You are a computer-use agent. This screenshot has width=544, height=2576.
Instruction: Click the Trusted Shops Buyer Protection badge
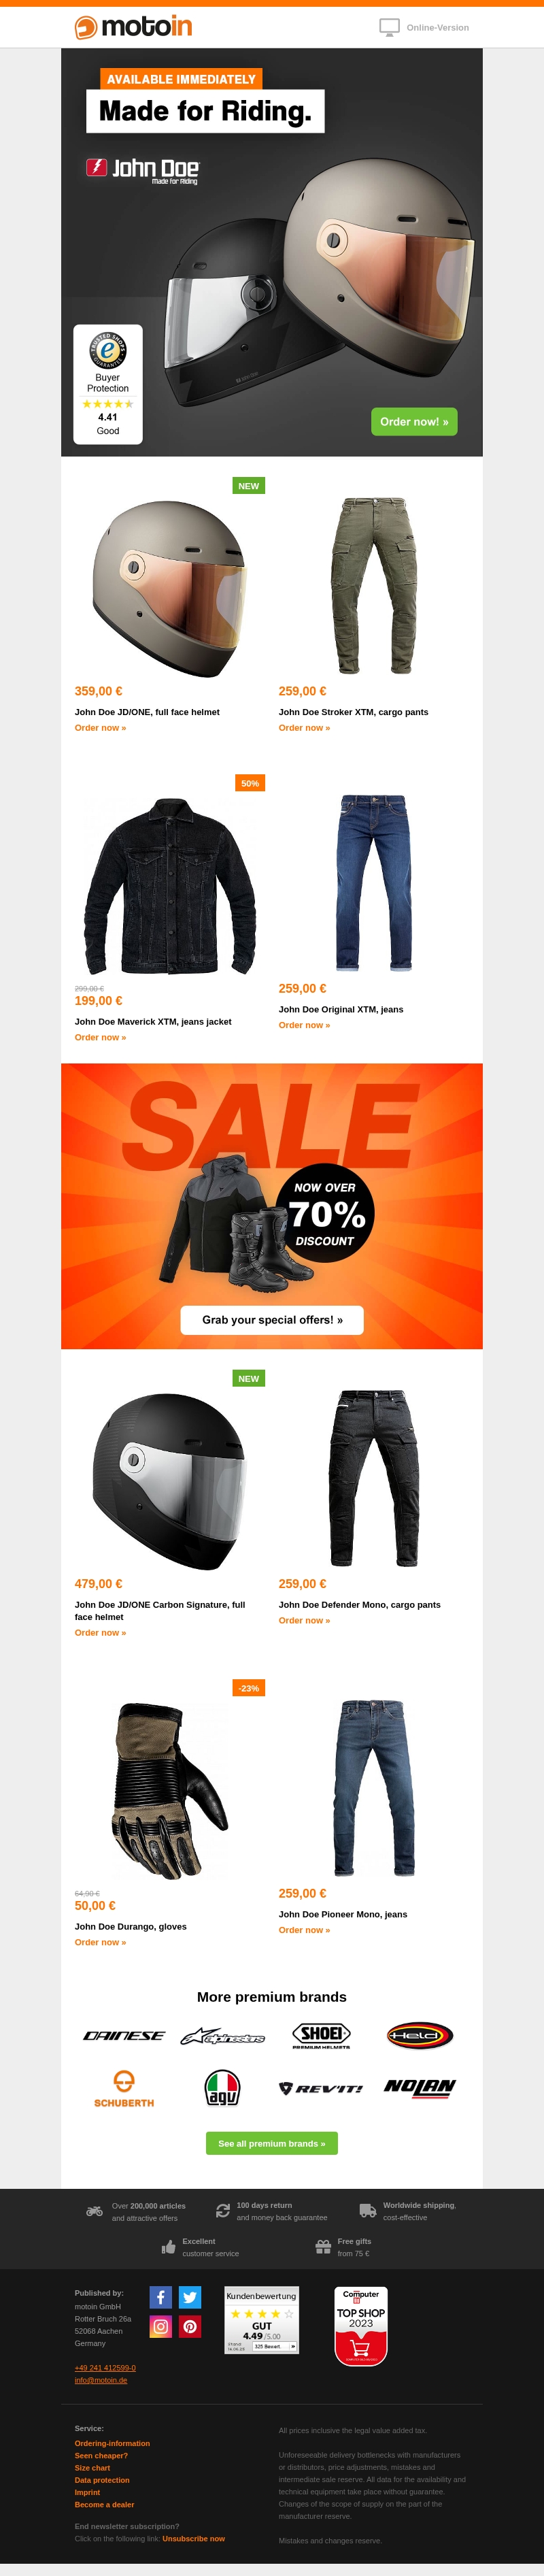click(108, 384)
